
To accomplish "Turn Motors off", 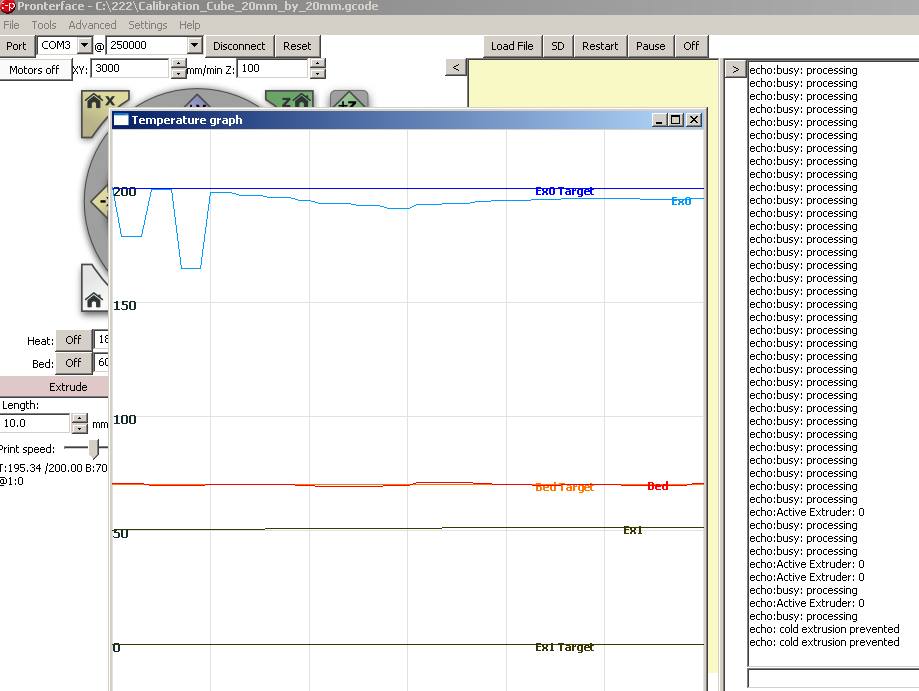I will click(x=34, y=70).
